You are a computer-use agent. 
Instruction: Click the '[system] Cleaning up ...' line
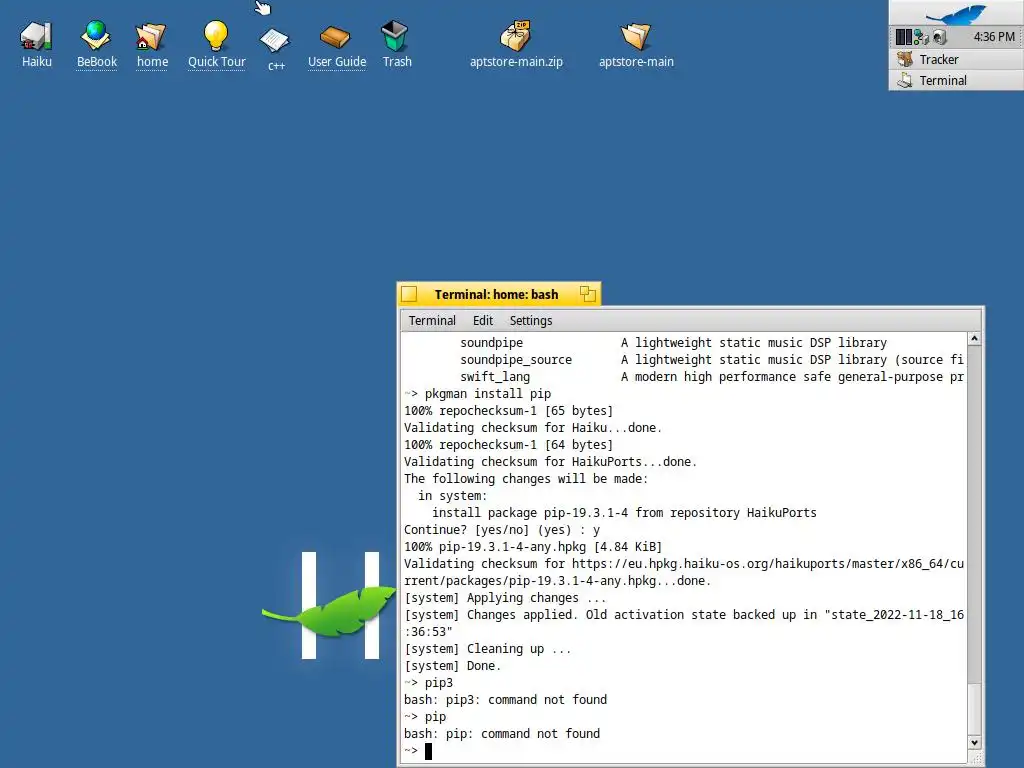click(x=487, y=649)
